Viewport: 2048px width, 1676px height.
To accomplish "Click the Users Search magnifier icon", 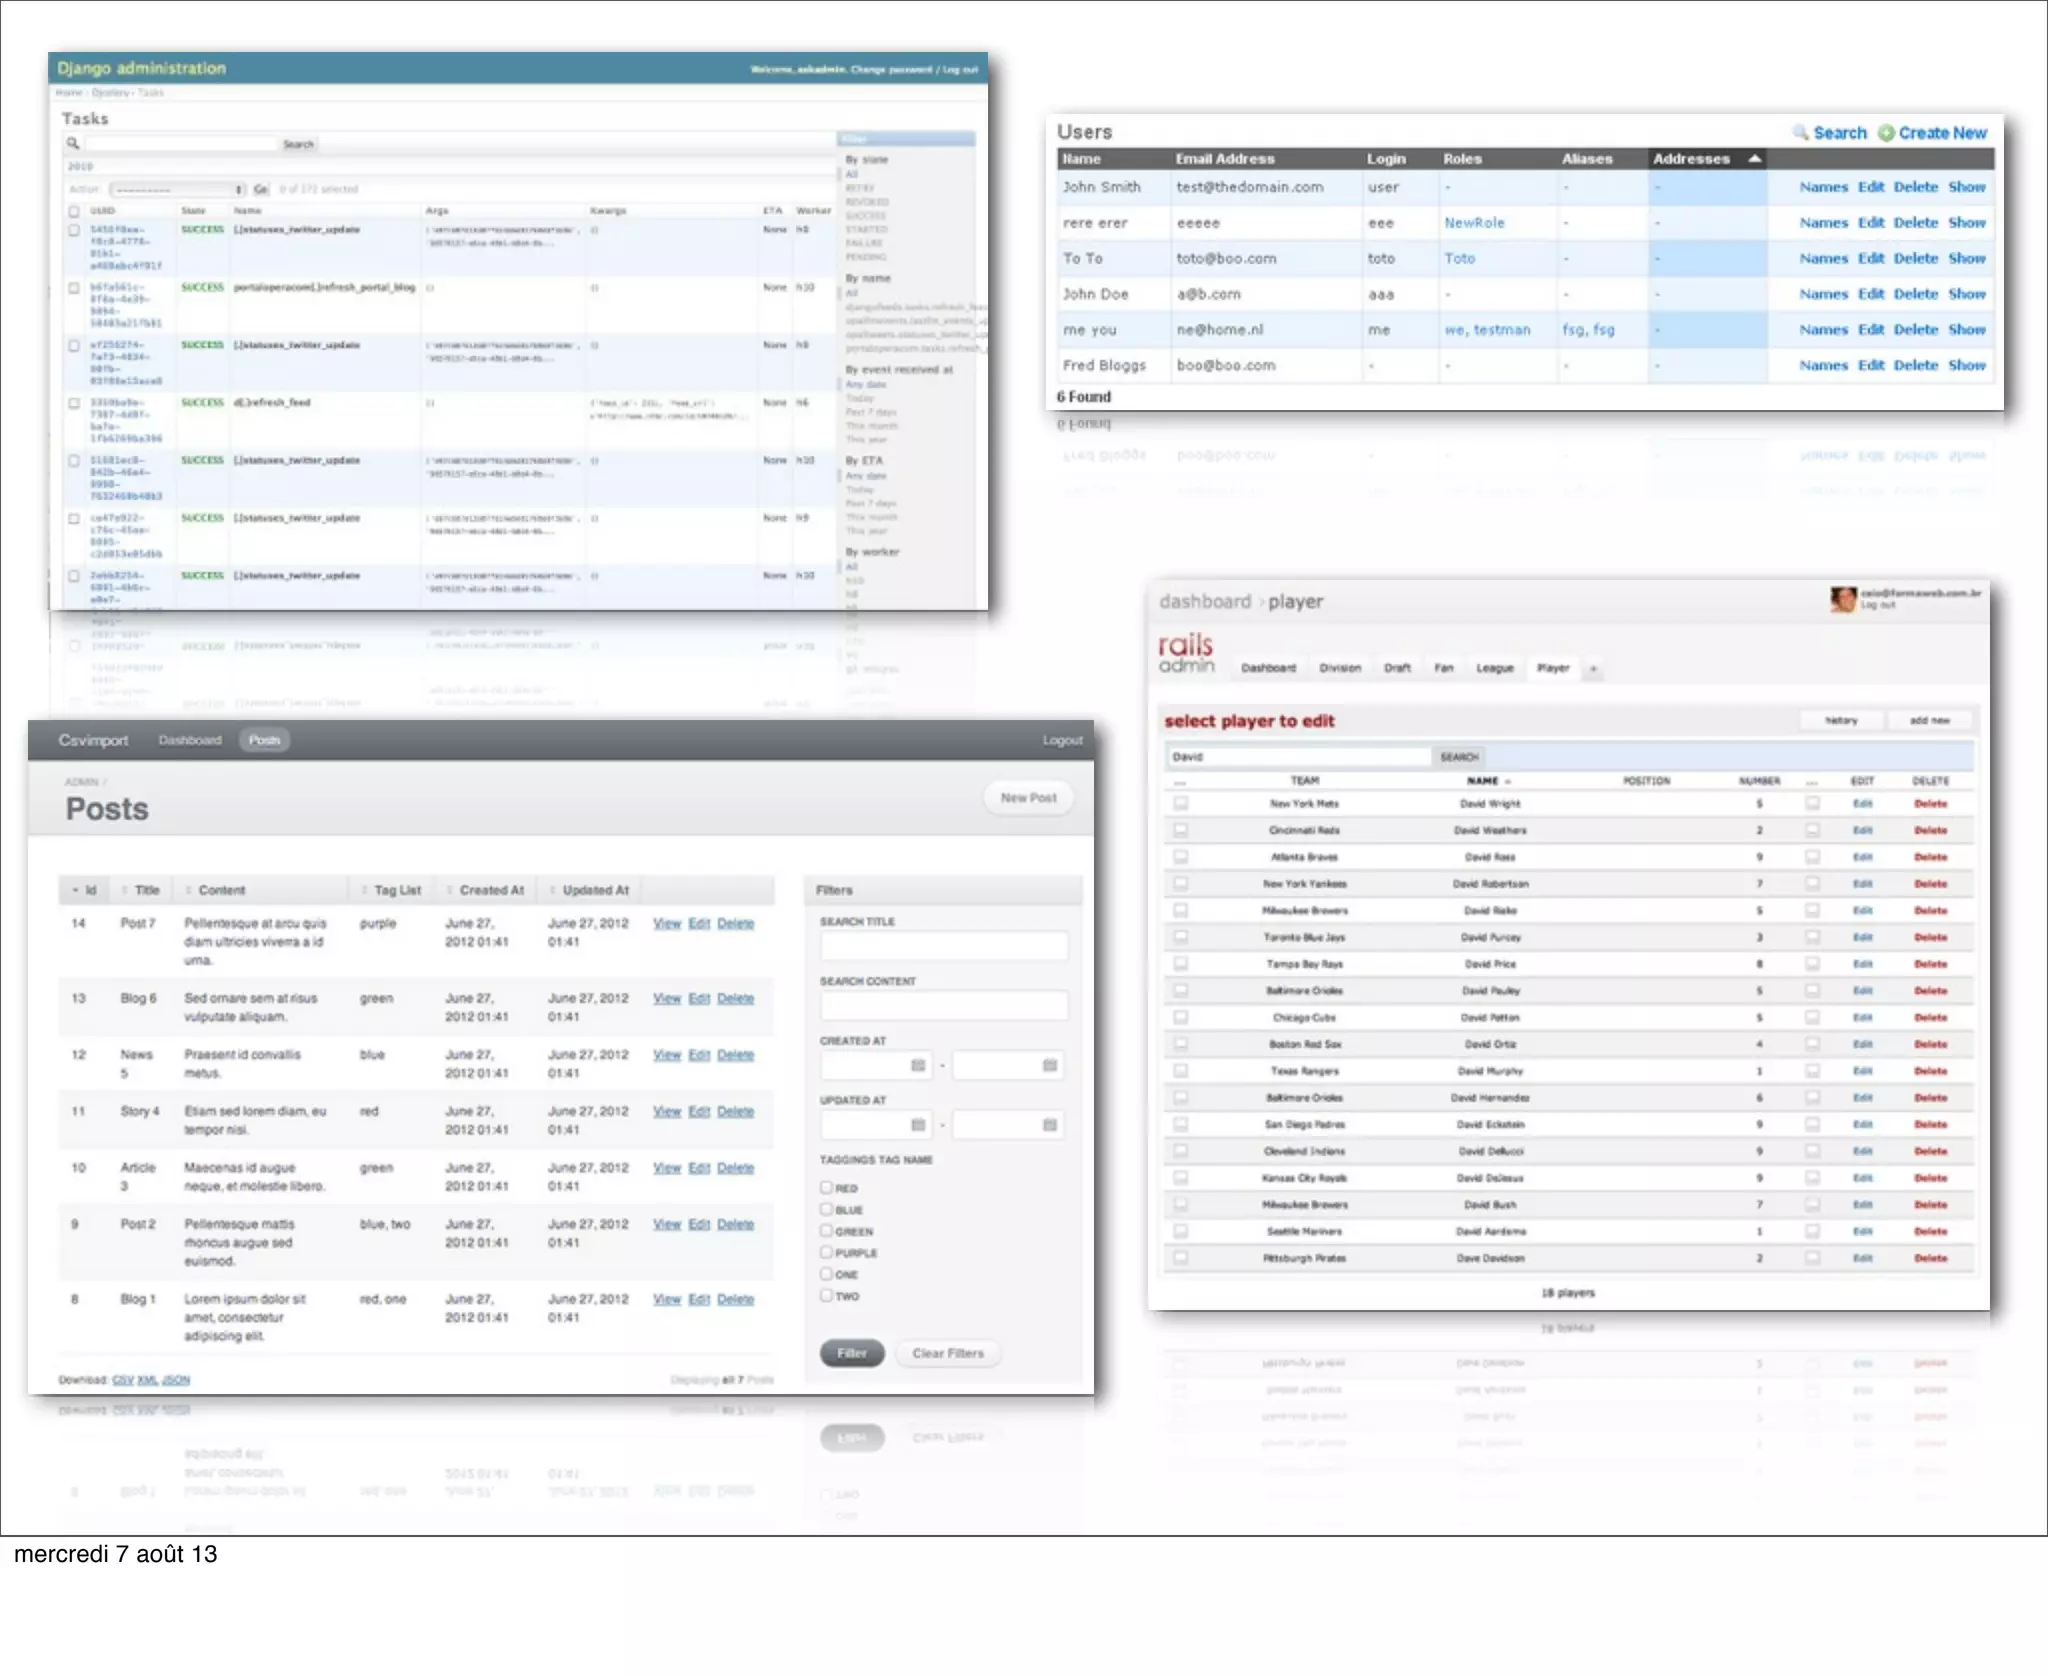I will pos(1800,133).
